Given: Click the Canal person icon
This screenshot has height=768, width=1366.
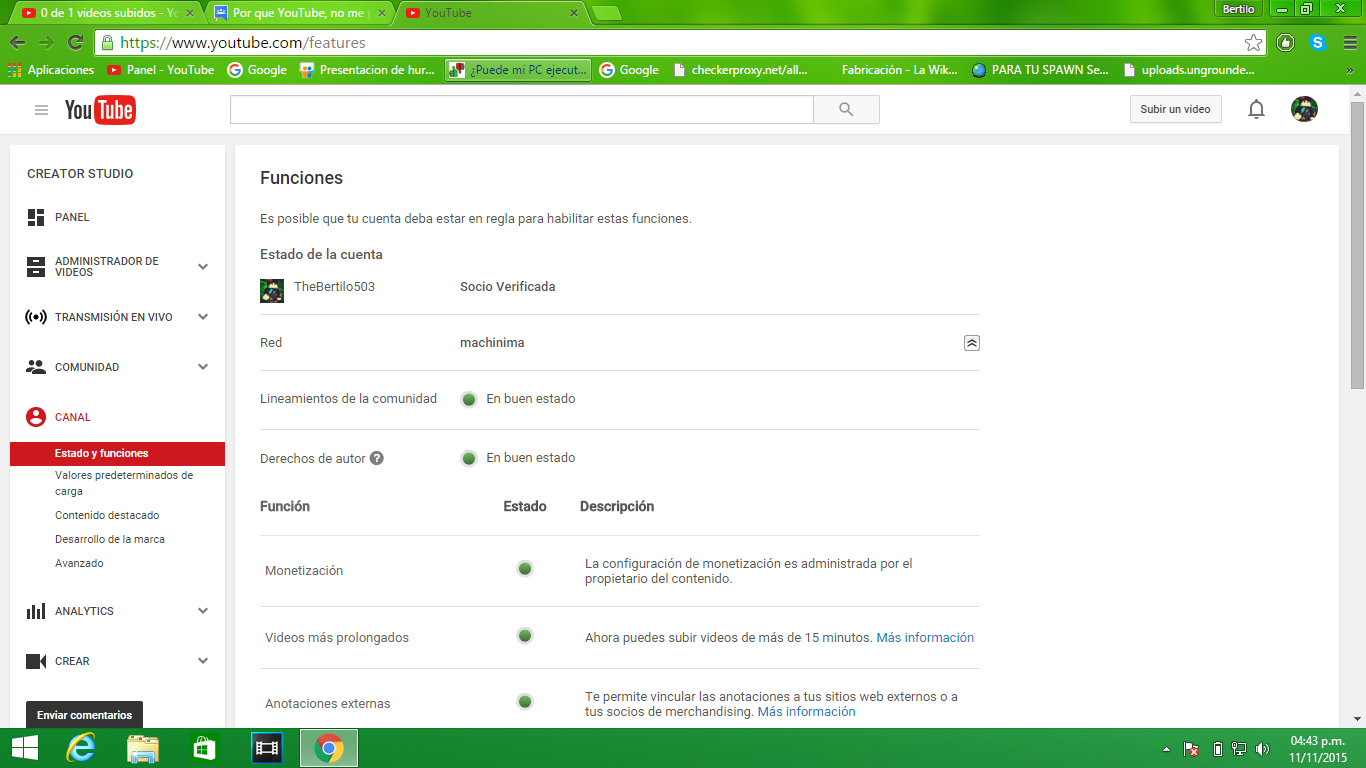Looking at the screenshot, I should click(x=36, y=417).
